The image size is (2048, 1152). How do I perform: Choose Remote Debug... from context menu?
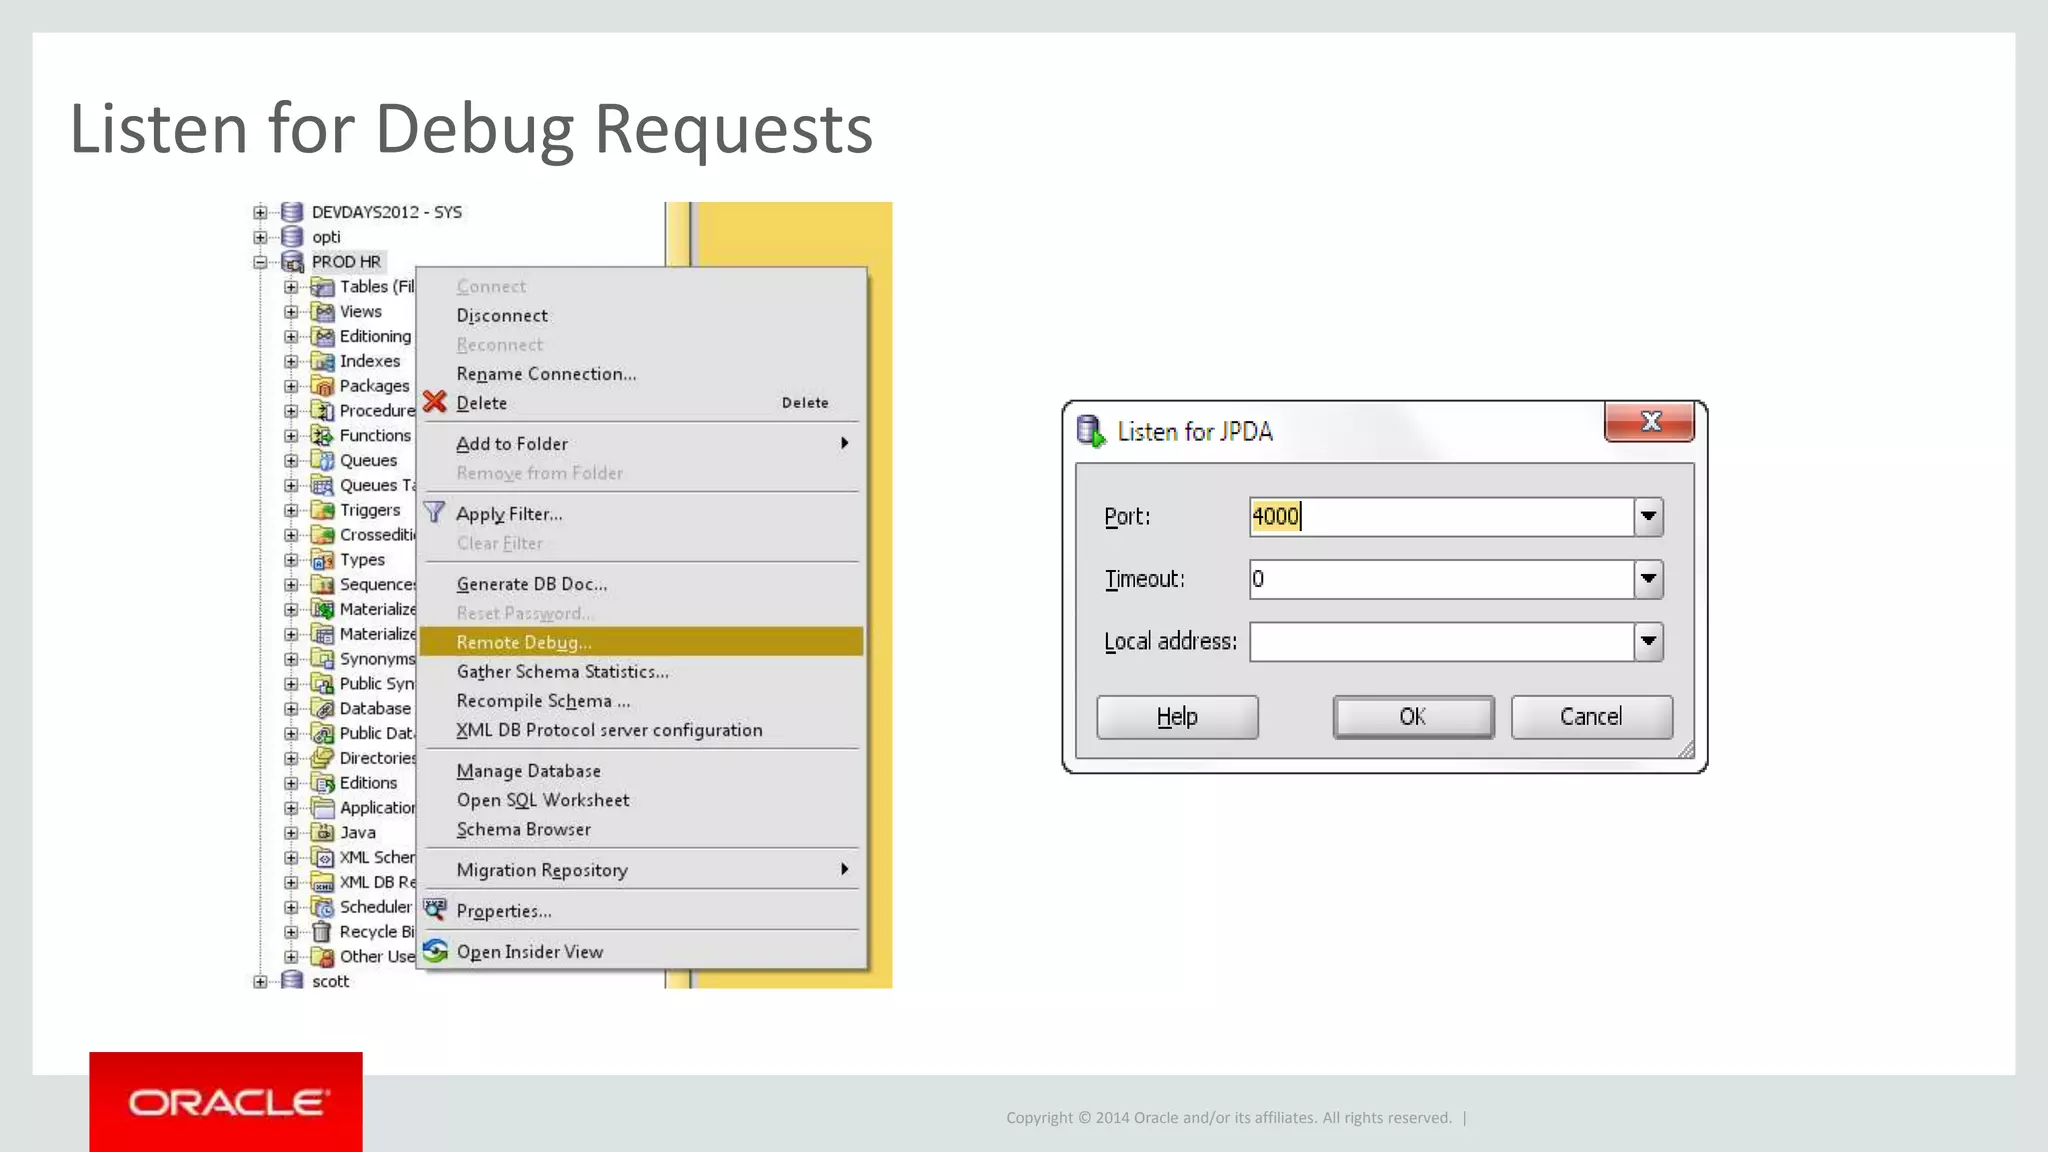pyautogui.click(x=640, y=642)
